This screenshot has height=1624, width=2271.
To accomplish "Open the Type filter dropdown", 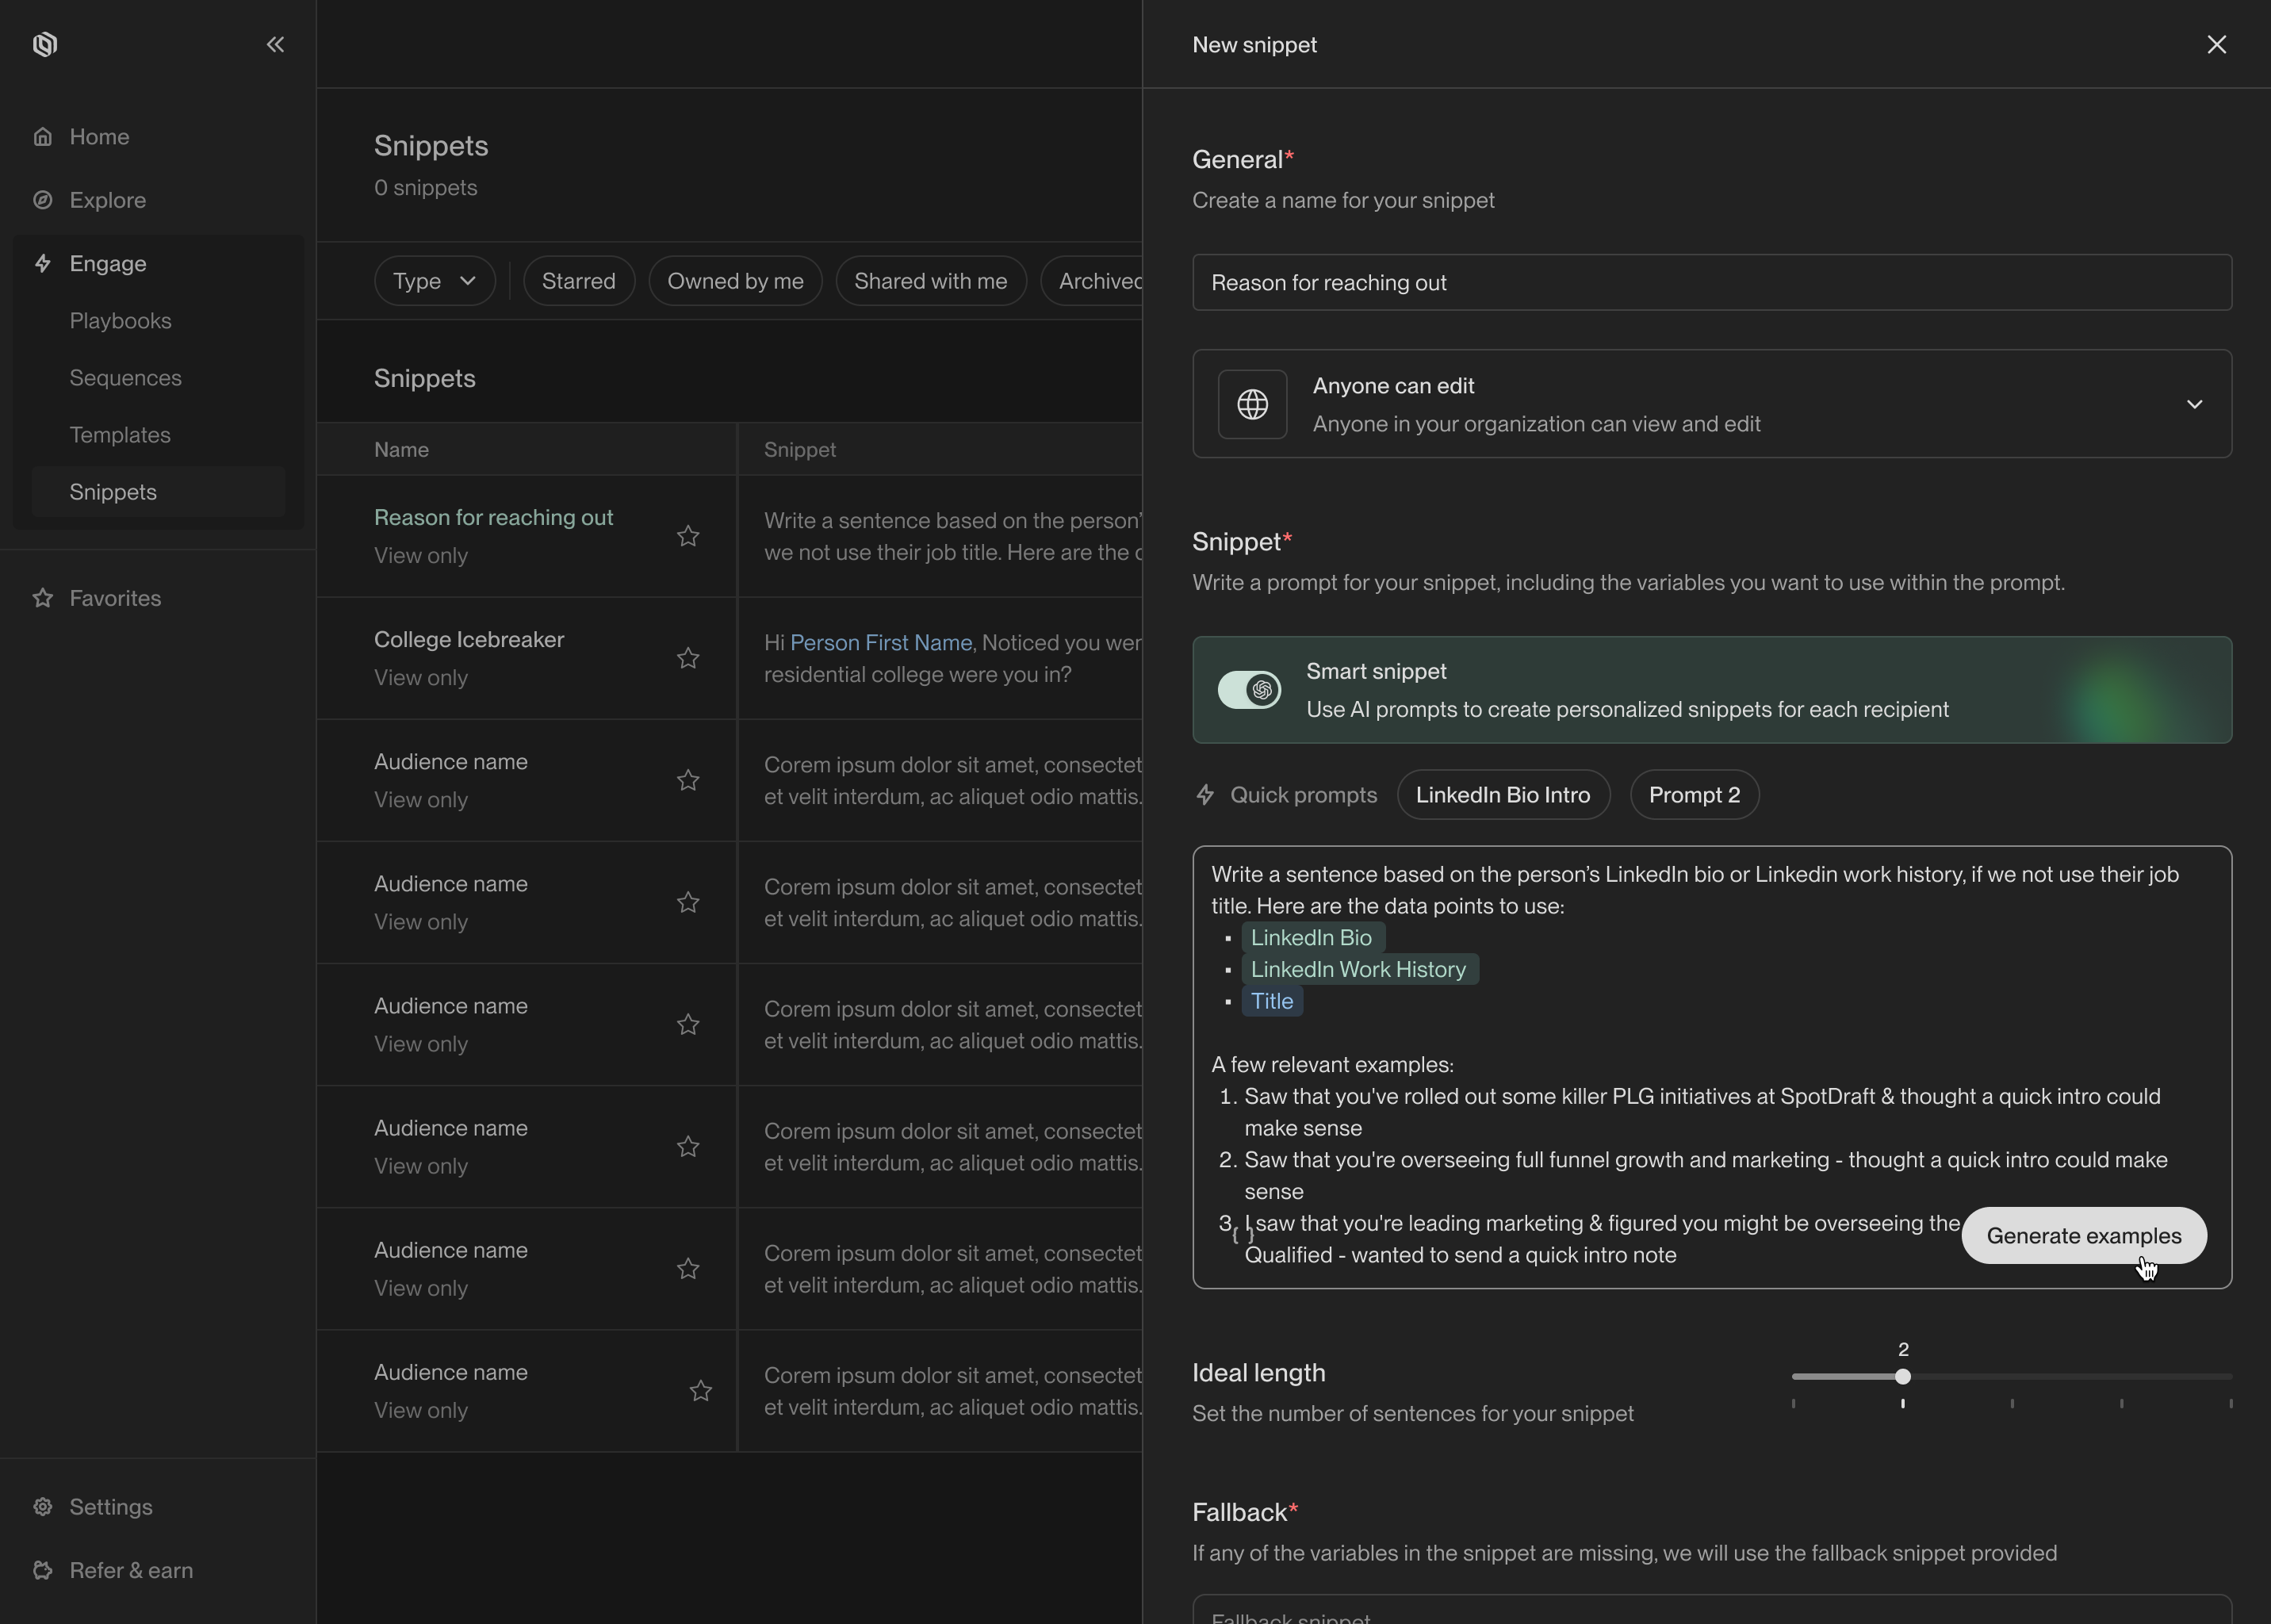I will (434, 281).
